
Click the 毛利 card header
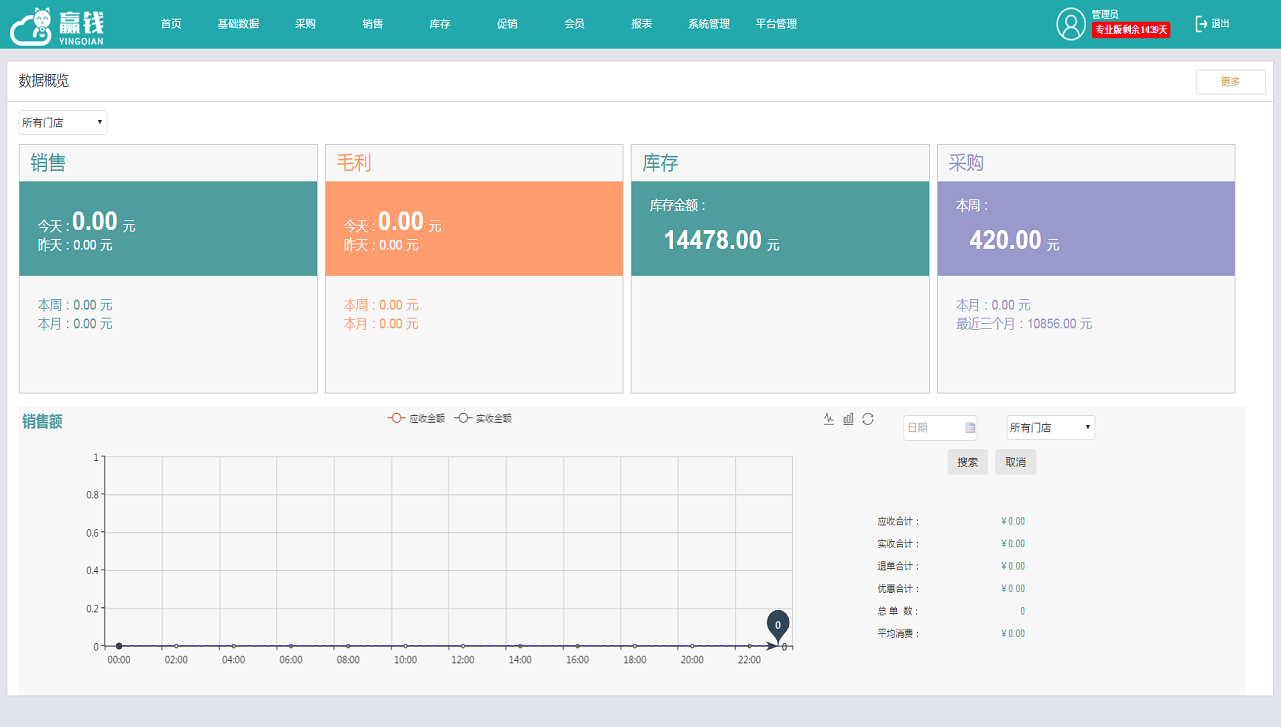point(474,163)
